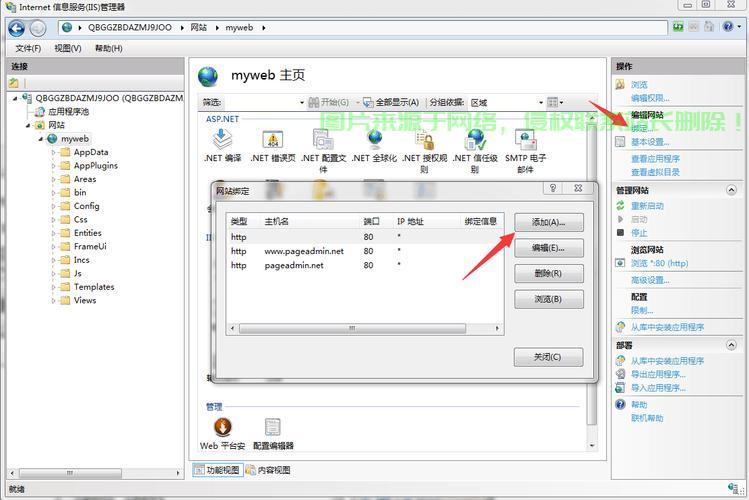Click the status bar network icon
This screenshot has height=500, width=749.
point(732,488)
